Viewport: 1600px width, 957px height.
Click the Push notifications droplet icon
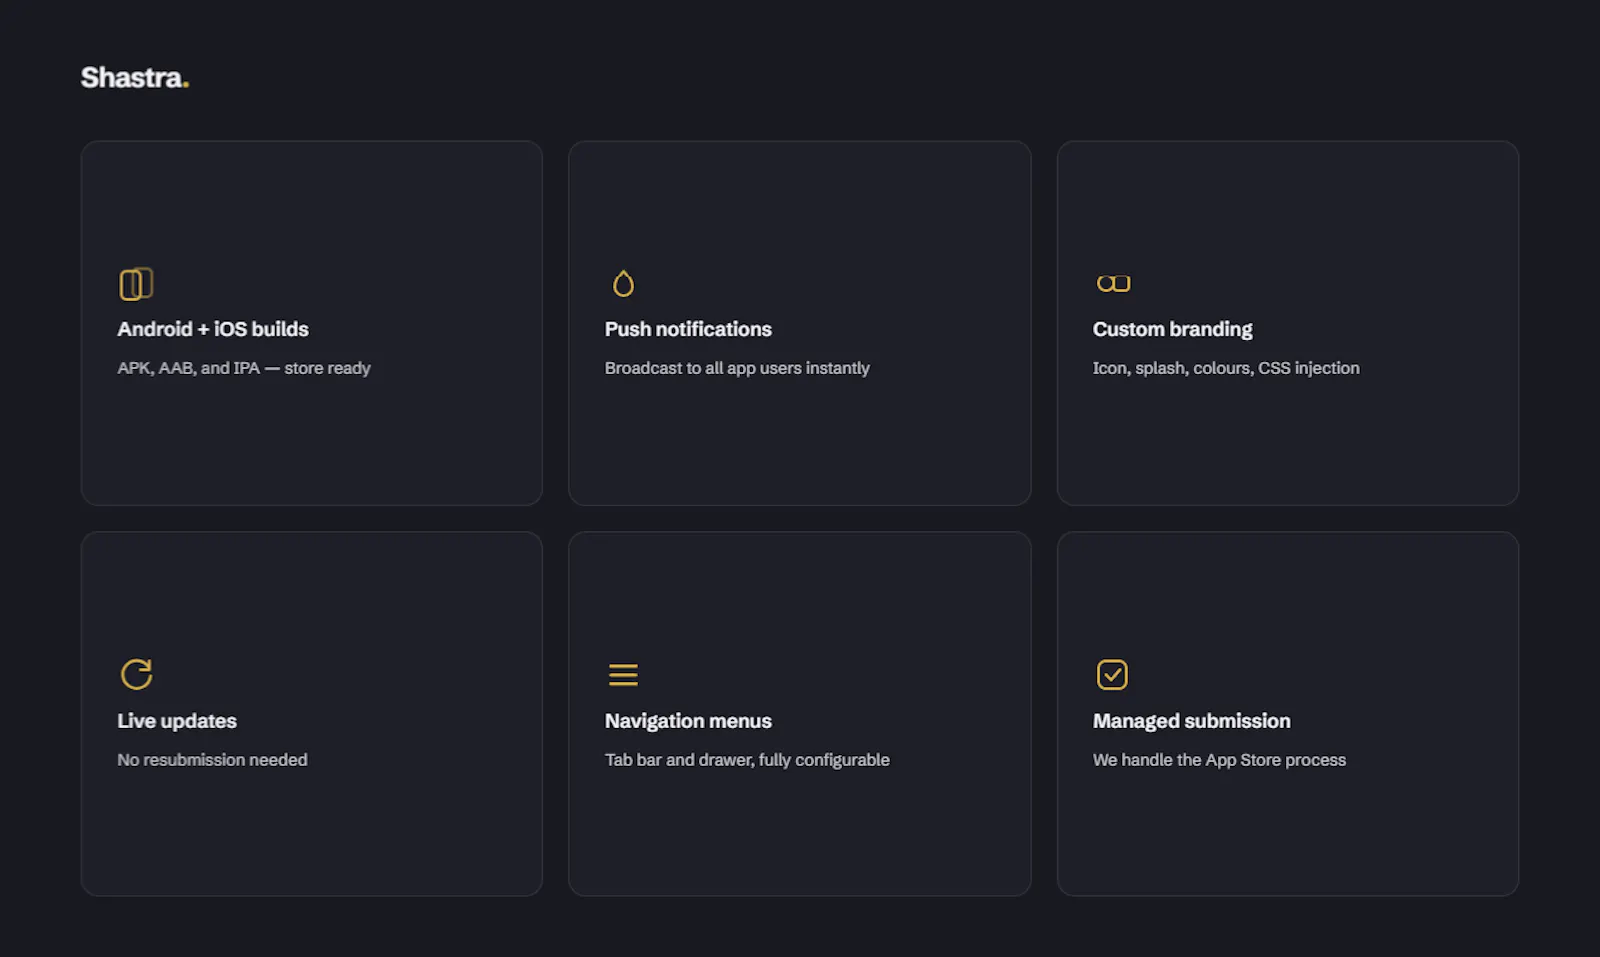point(623,284)
